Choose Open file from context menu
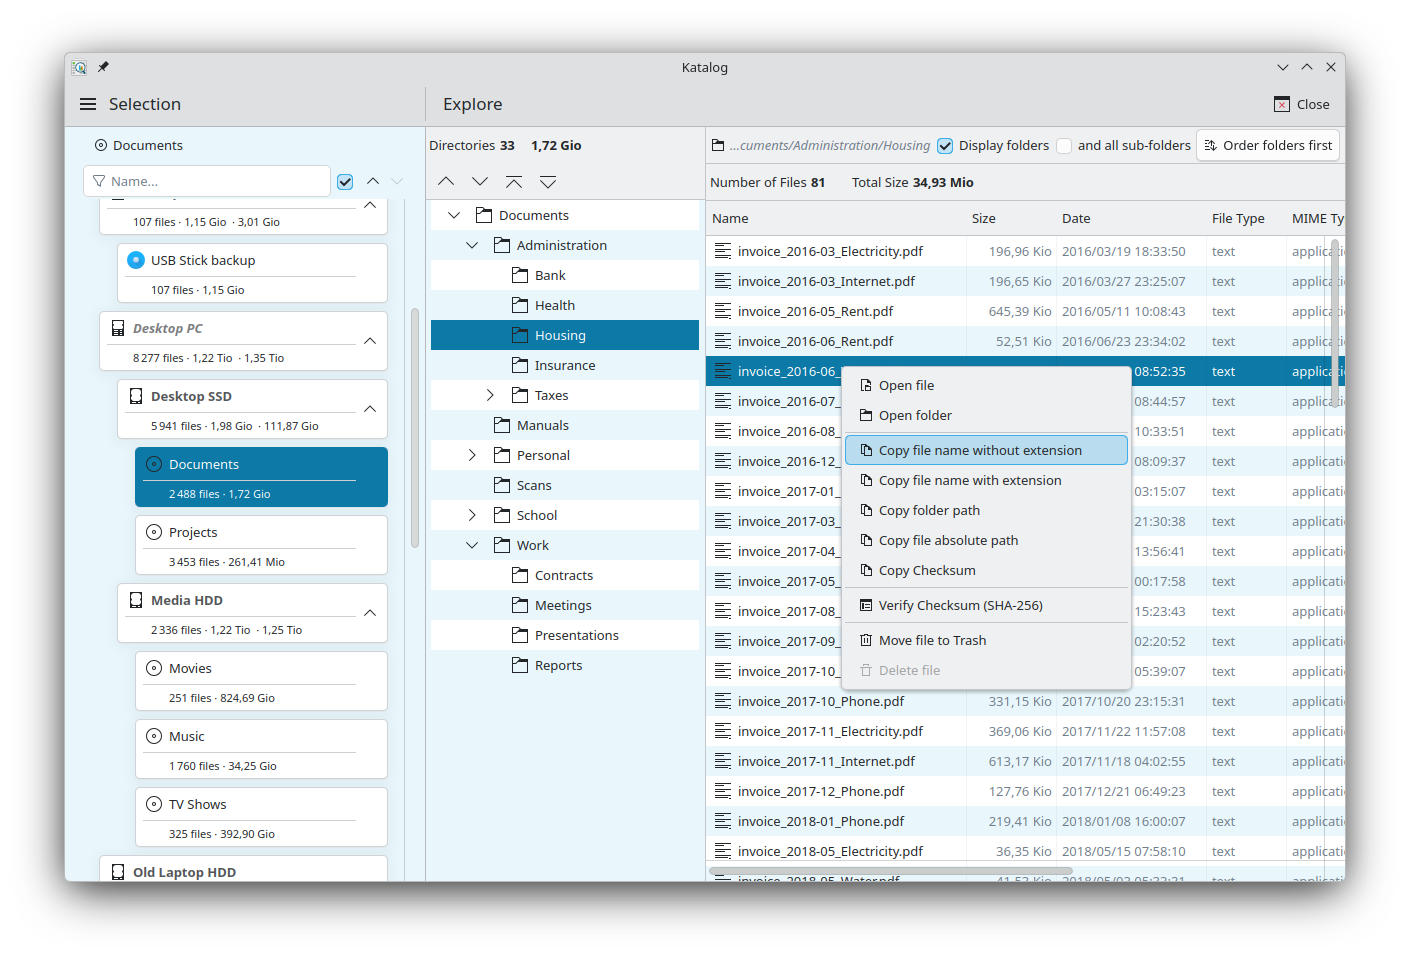 pos(986,385)
